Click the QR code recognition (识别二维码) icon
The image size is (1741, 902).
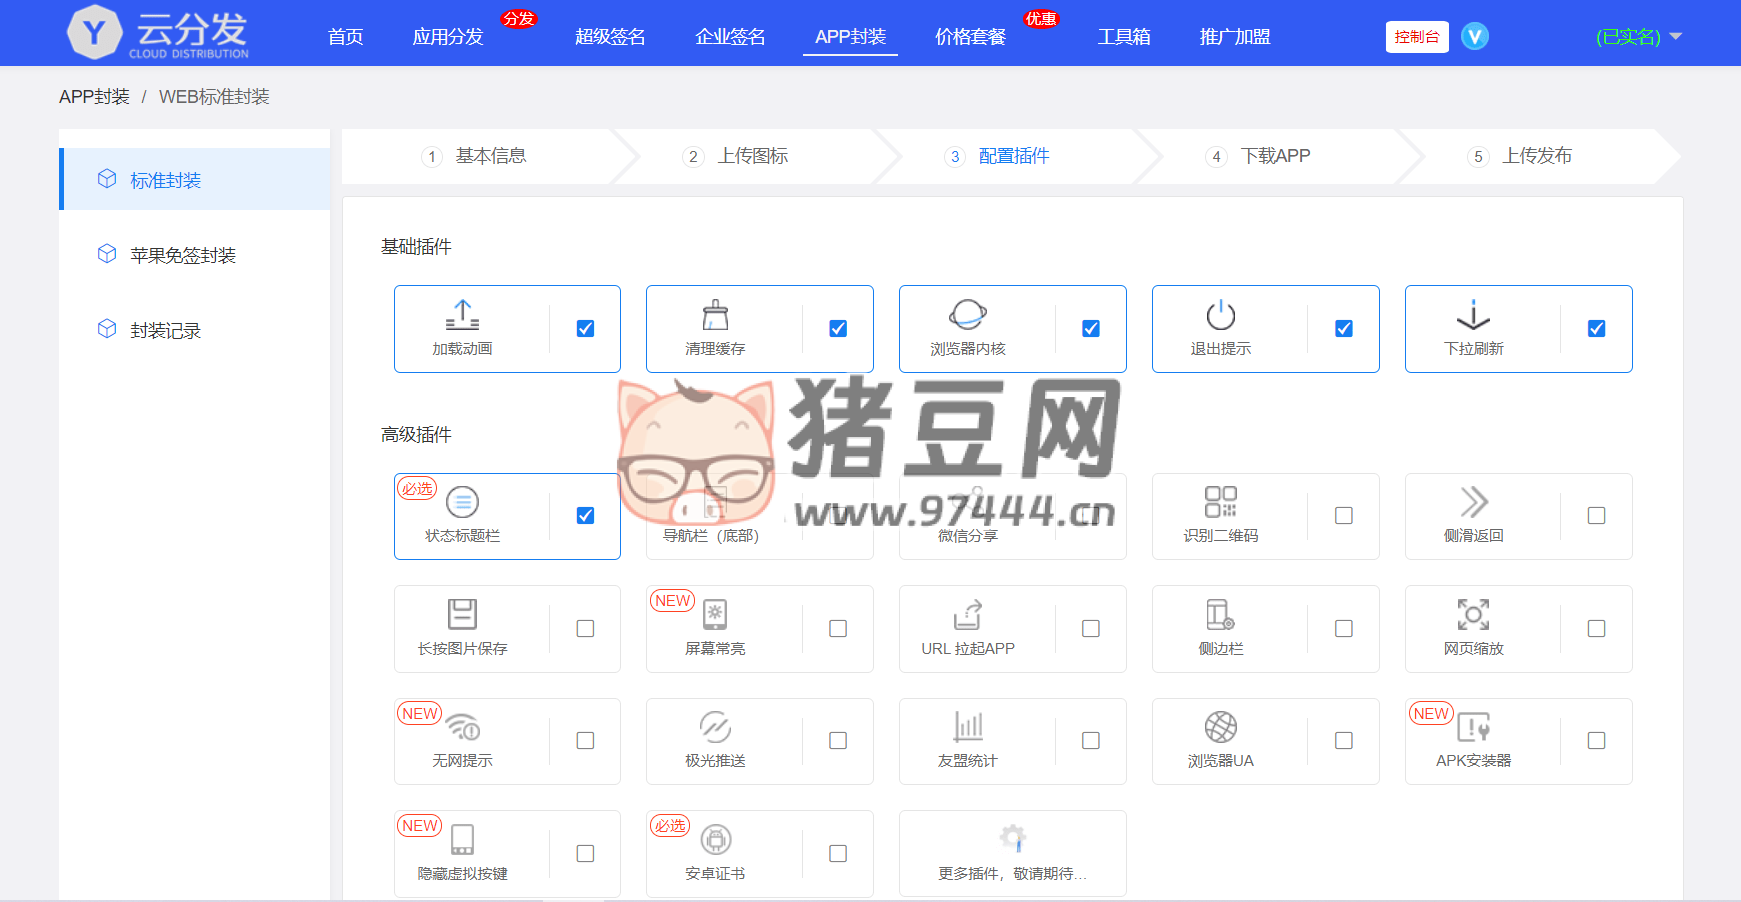click(1221, 502)
